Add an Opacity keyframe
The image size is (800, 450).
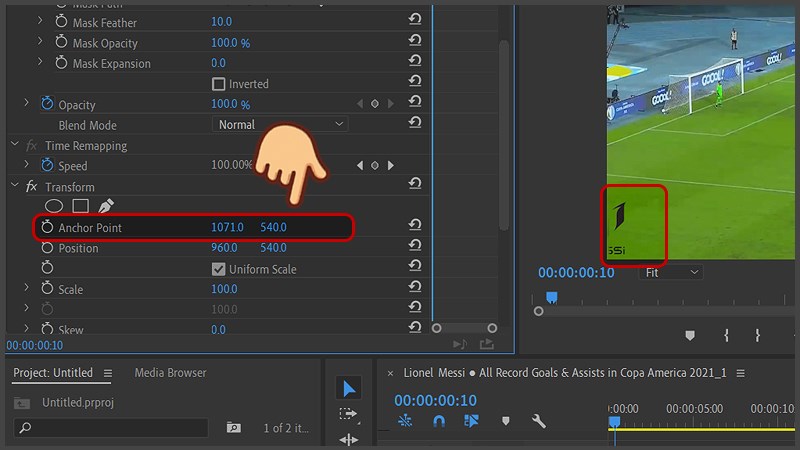click(374, 104)
